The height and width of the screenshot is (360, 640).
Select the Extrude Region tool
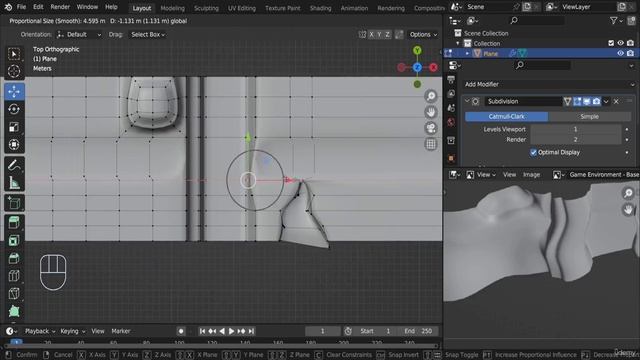[x=14, y=223]
